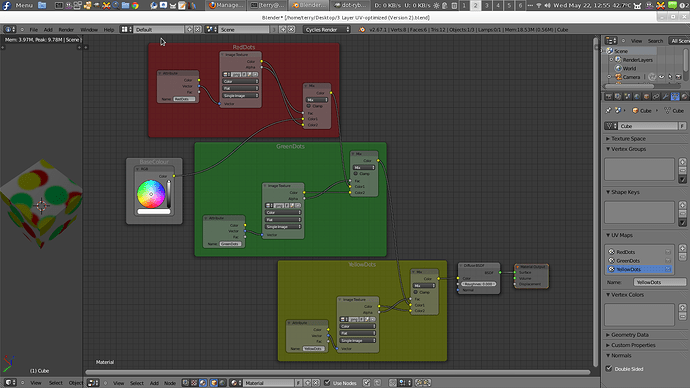Open the Object properties tab icon
The height and width of the screenshot is (388, 690).
pyautogui.click(x=646, y=96)
